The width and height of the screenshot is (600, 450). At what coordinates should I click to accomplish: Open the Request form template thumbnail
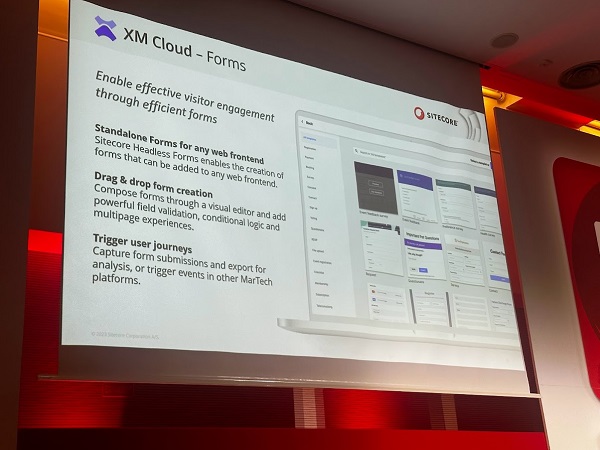(x=382, y=248)
